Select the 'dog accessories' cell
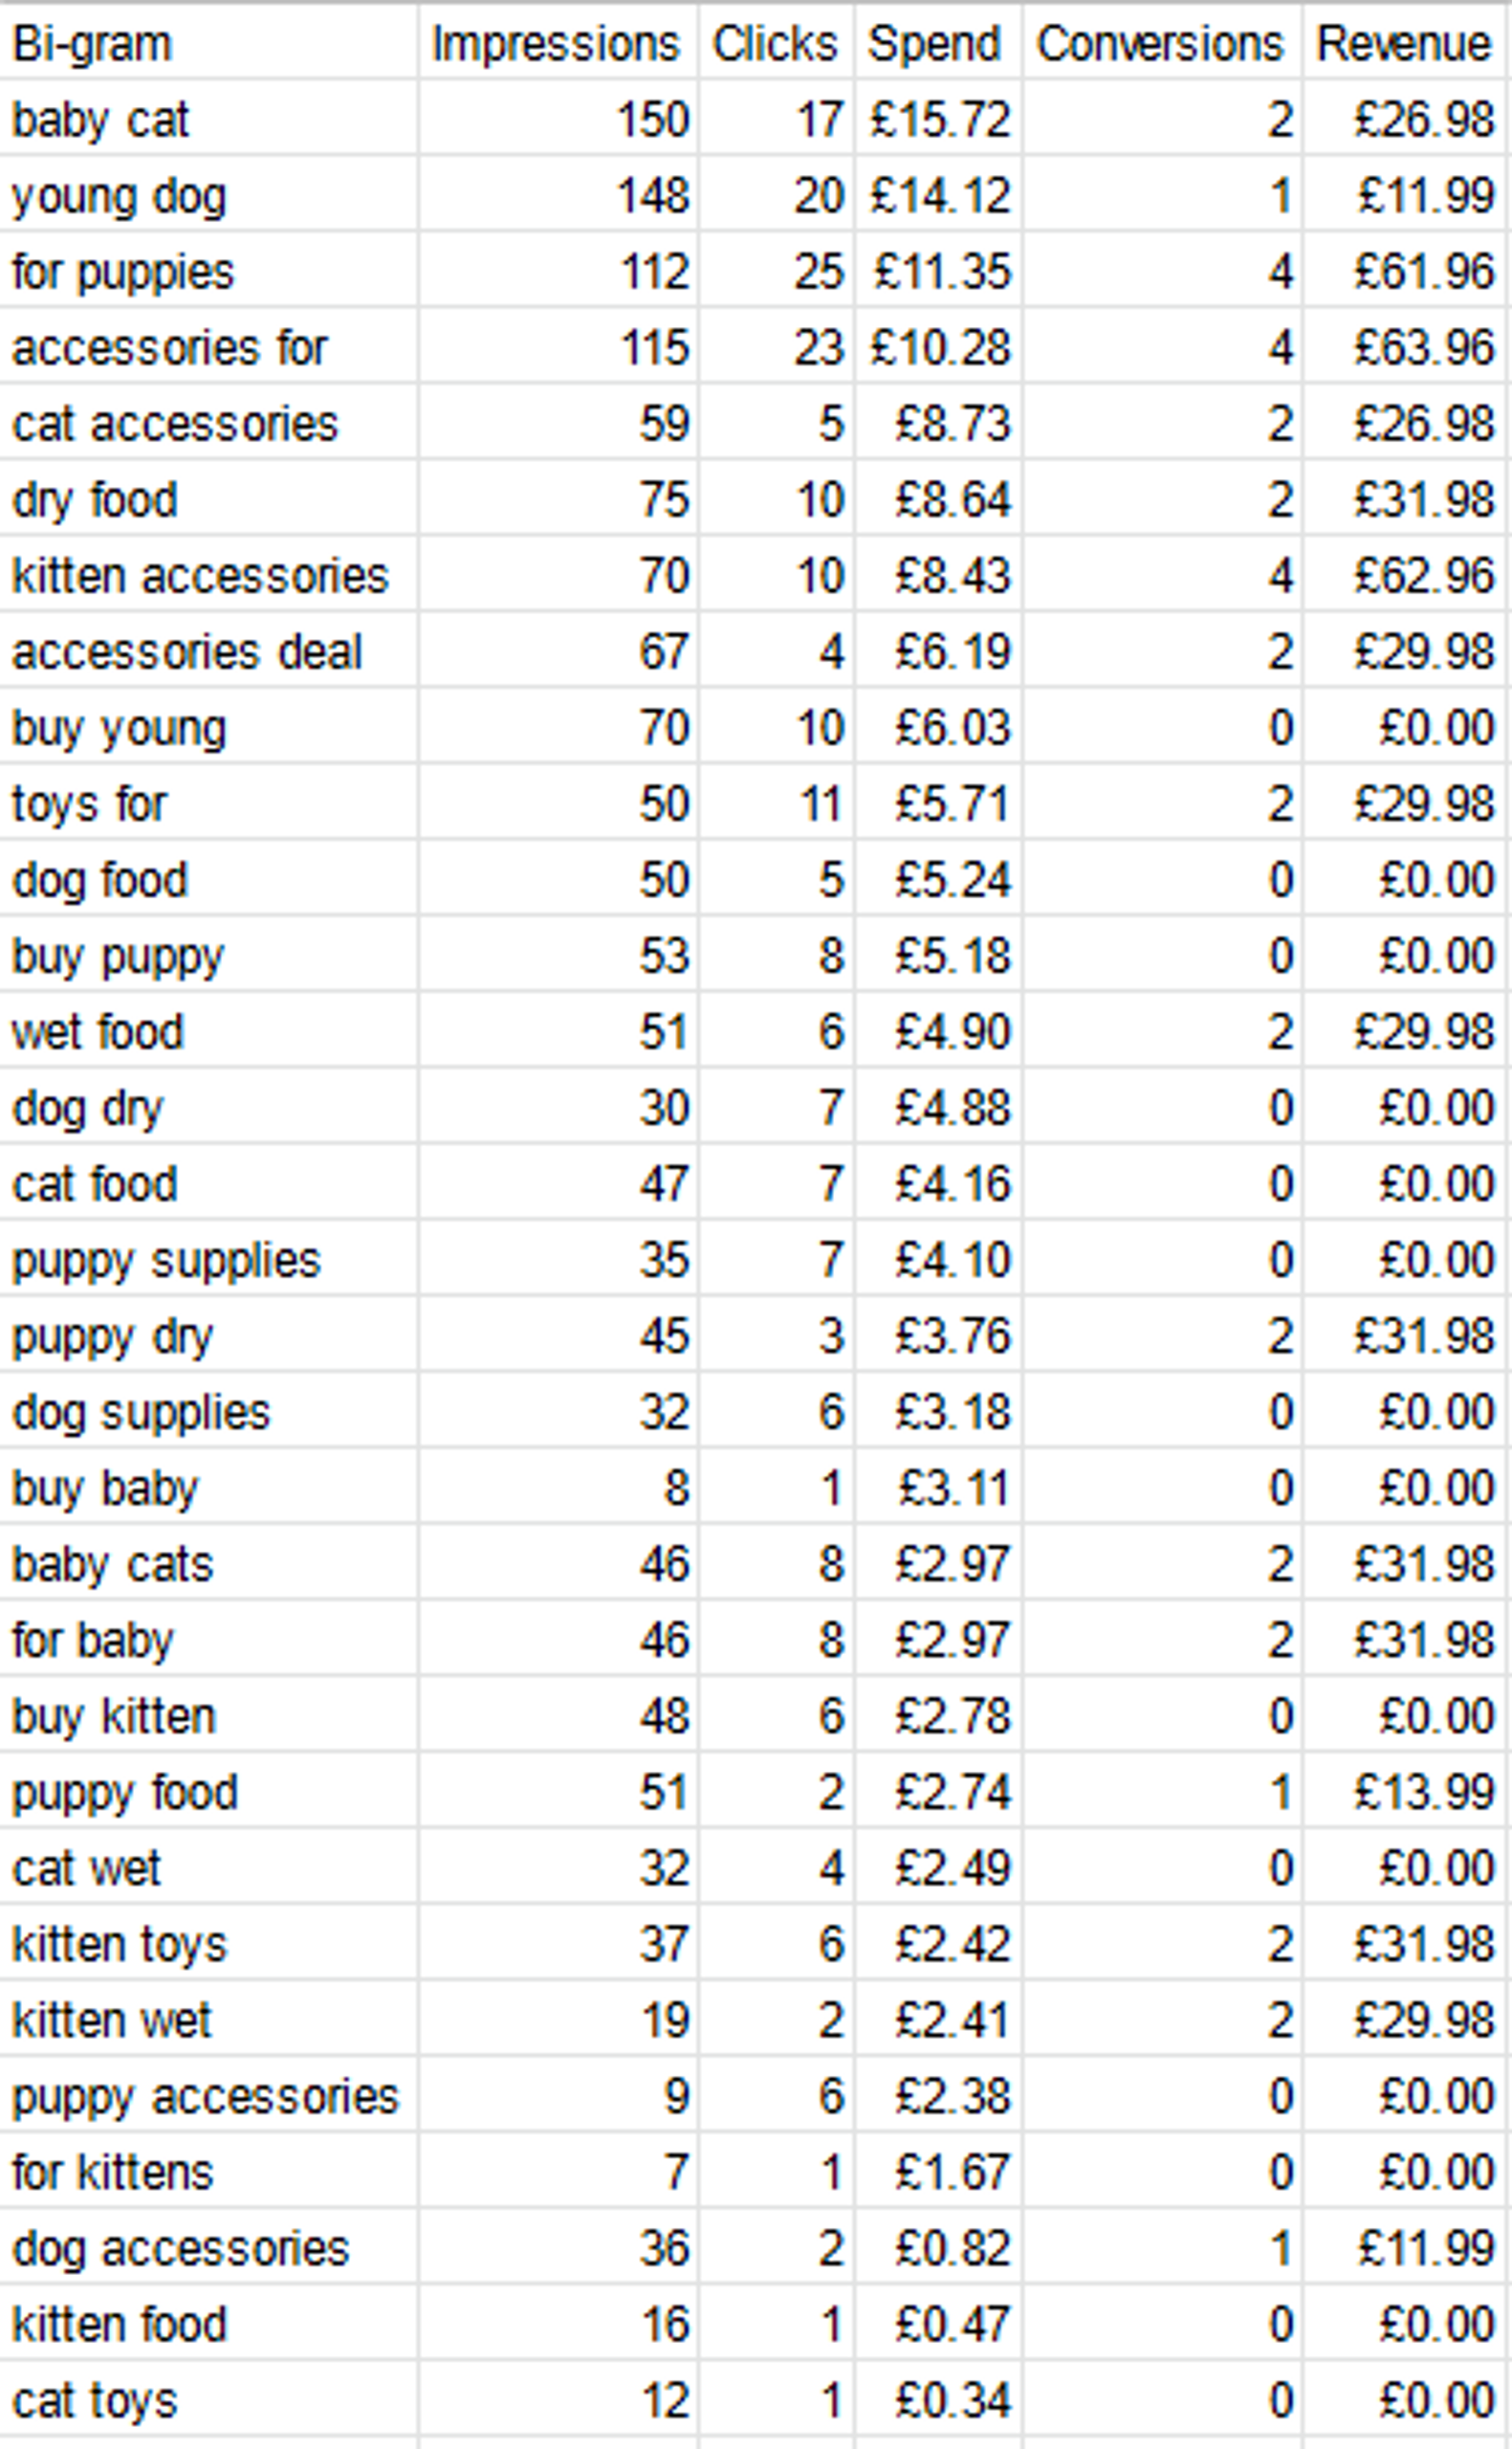 208,2248
